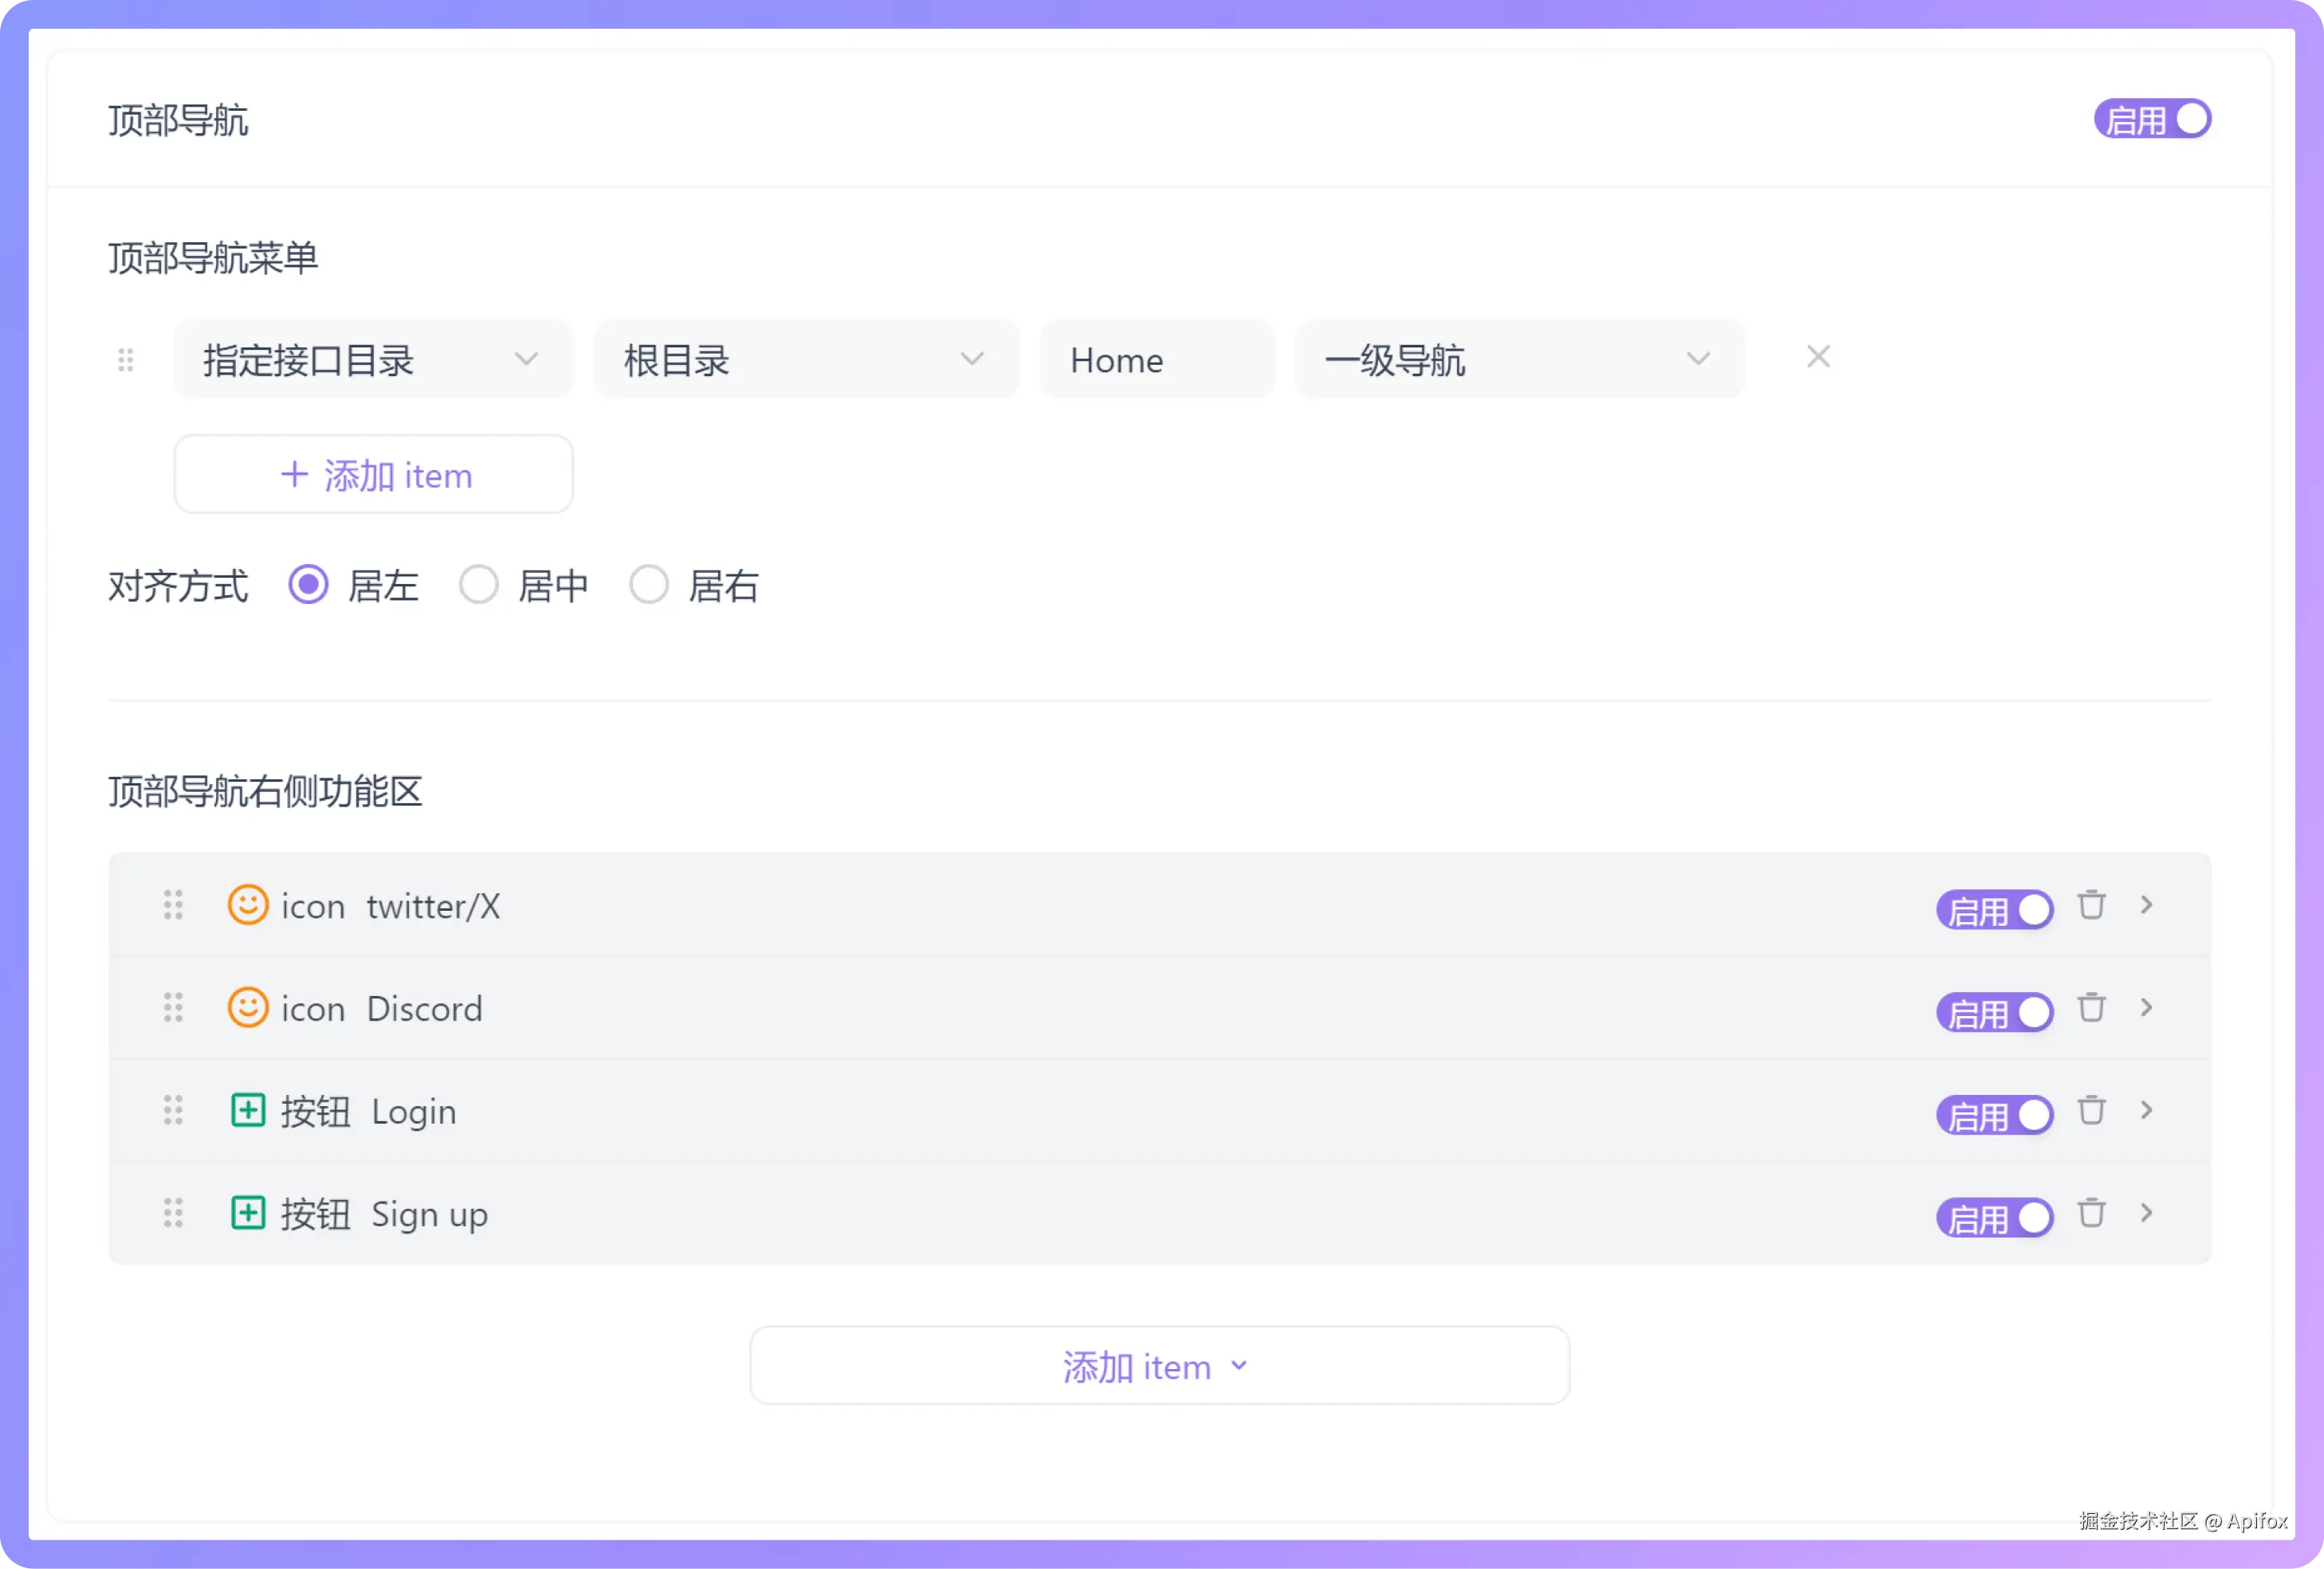Open the 指定接口目录 dropdown
2324x1569 pixels.
[x=372, y=359]
